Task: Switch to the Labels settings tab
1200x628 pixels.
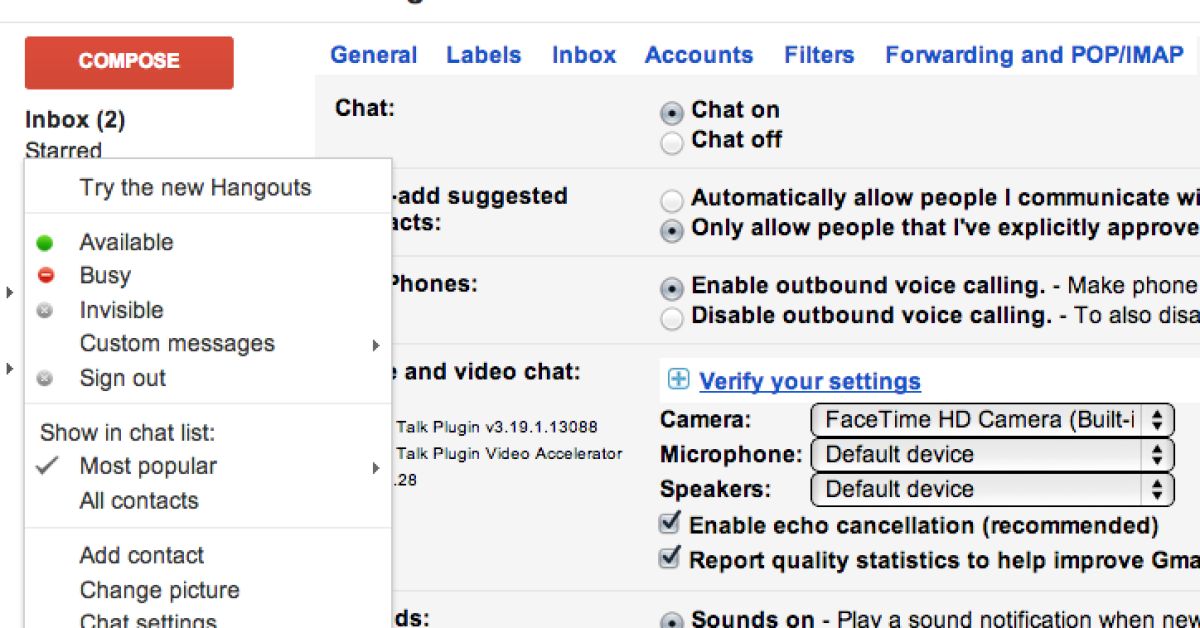Action: [x=484, y=55]
